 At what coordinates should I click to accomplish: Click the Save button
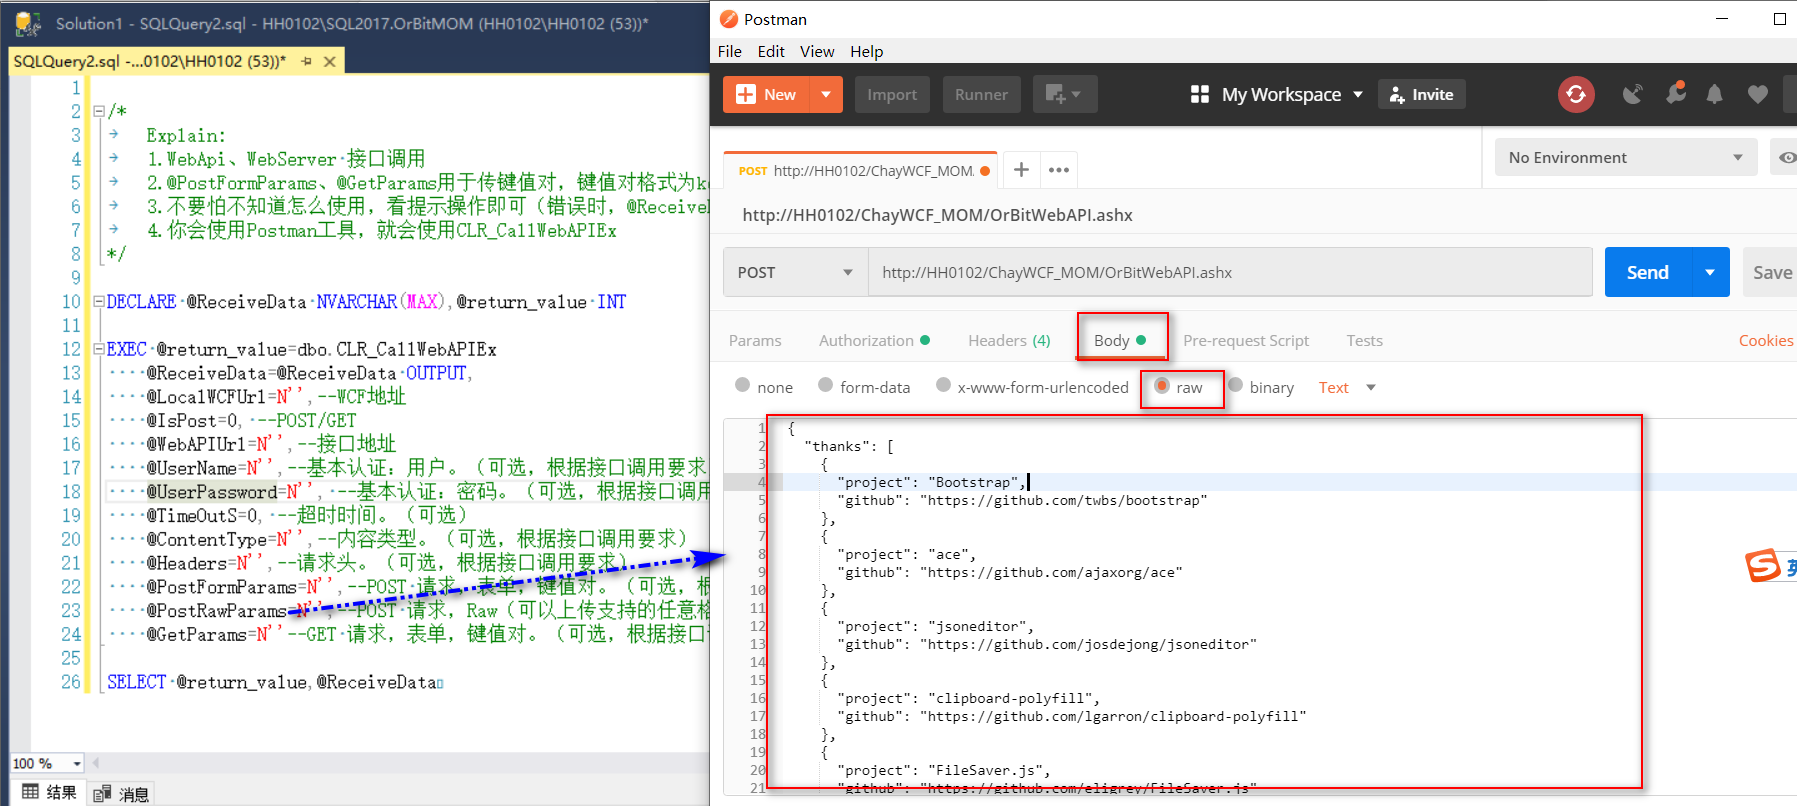[1771, 272]
